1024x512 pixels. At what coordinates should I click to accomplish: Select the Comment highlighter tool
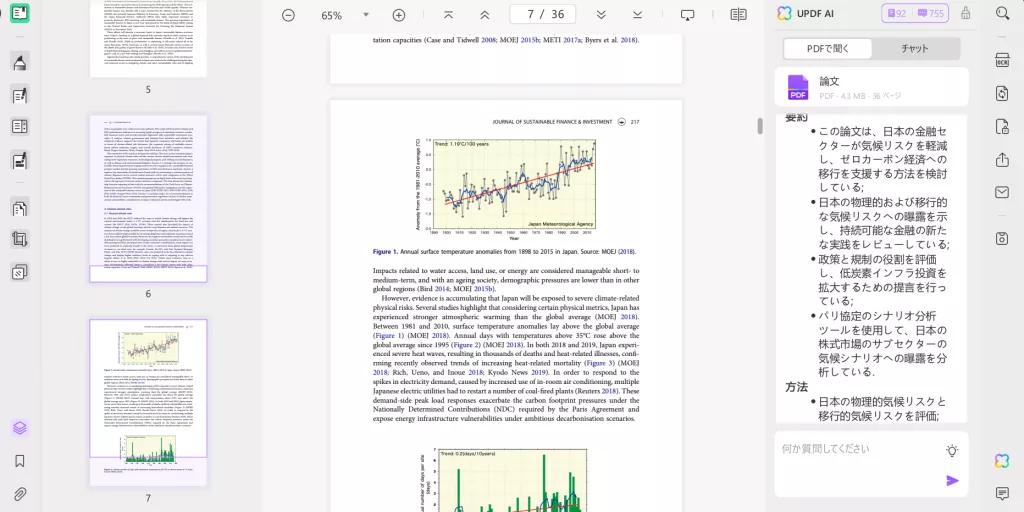[20, 63]
